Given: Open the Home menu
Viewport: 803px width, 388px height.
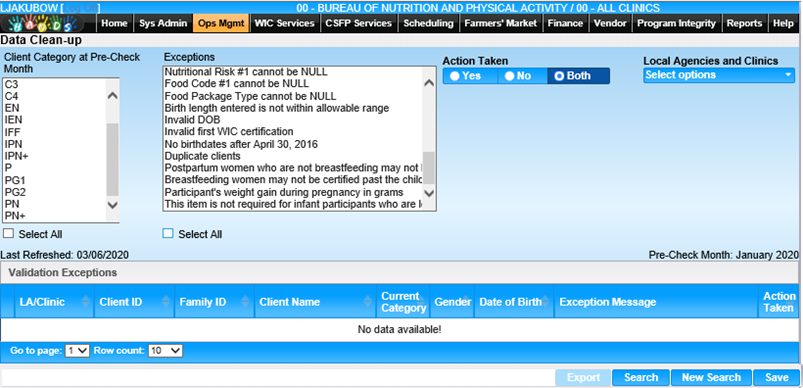Looking at the screenshot, I should click(x=114, y=24).
